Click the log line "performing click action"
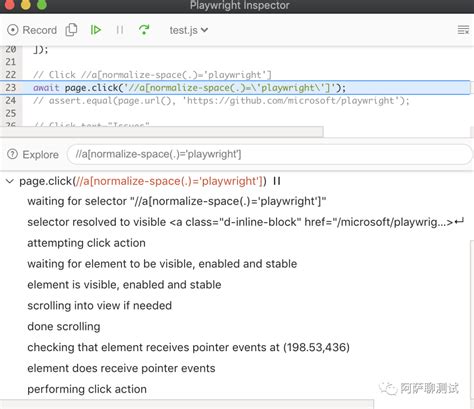Viewport: 474px width, 409px height. pos(87,389)
